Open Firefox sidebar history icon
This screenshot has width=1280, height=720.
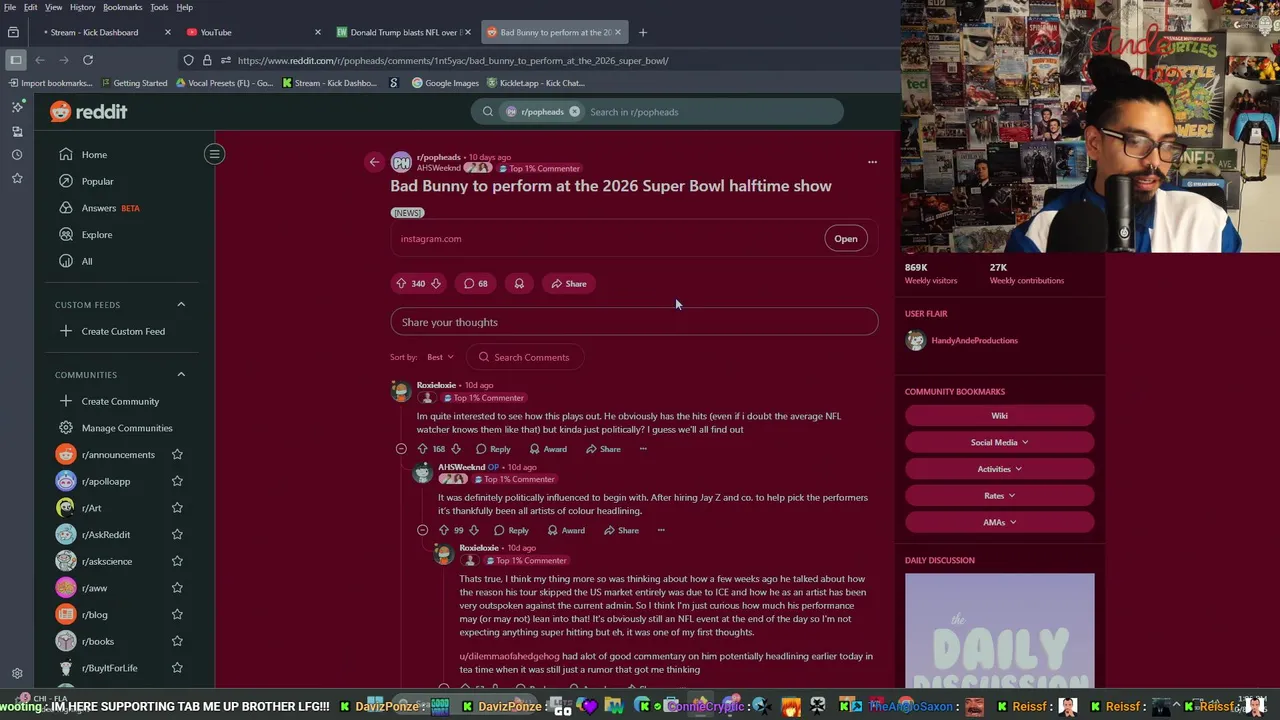point(17,155)
